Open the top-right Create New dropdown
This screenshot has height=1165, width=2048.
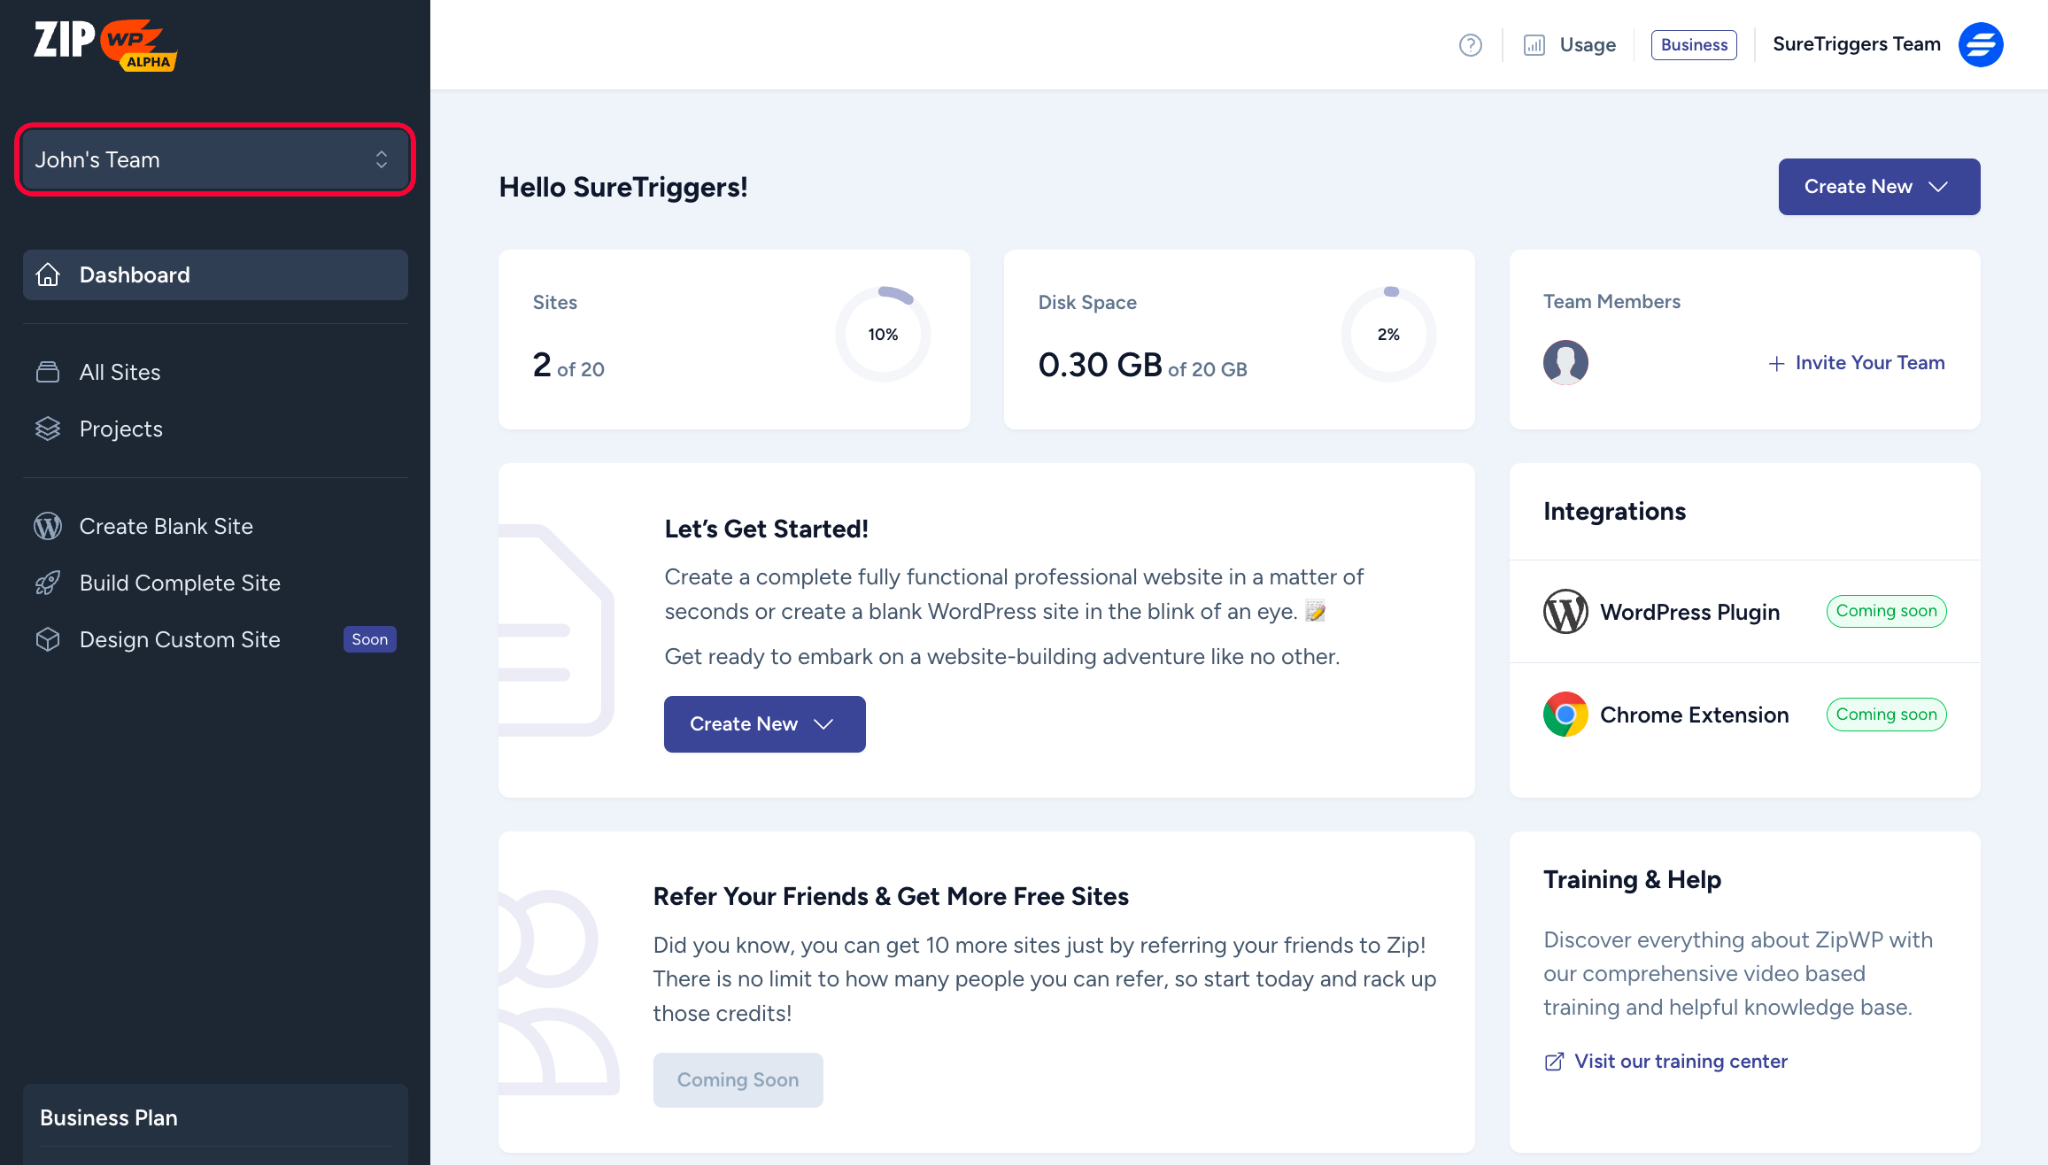pyautogui.click(x=1878, y=187)
